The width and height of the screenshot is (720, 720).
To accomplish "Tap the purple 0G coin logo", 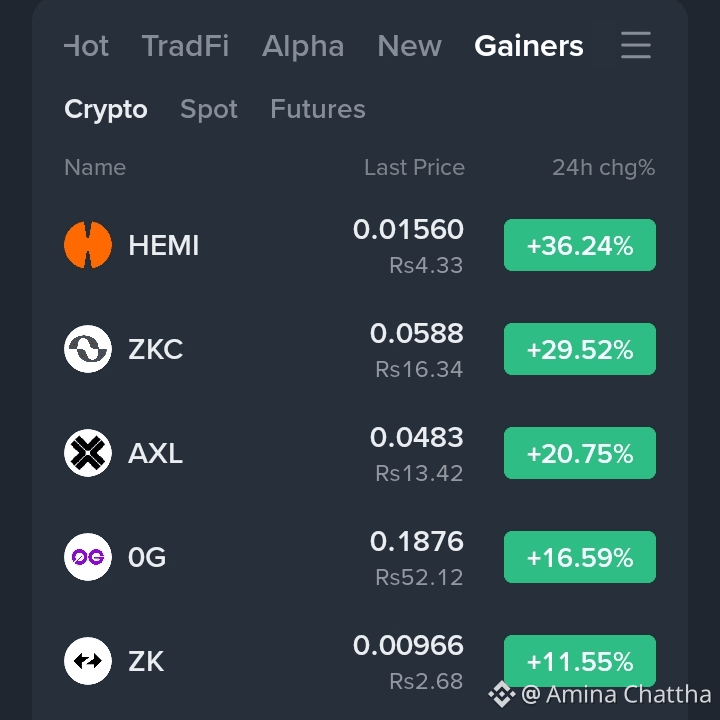I will [x=88, y=557].
